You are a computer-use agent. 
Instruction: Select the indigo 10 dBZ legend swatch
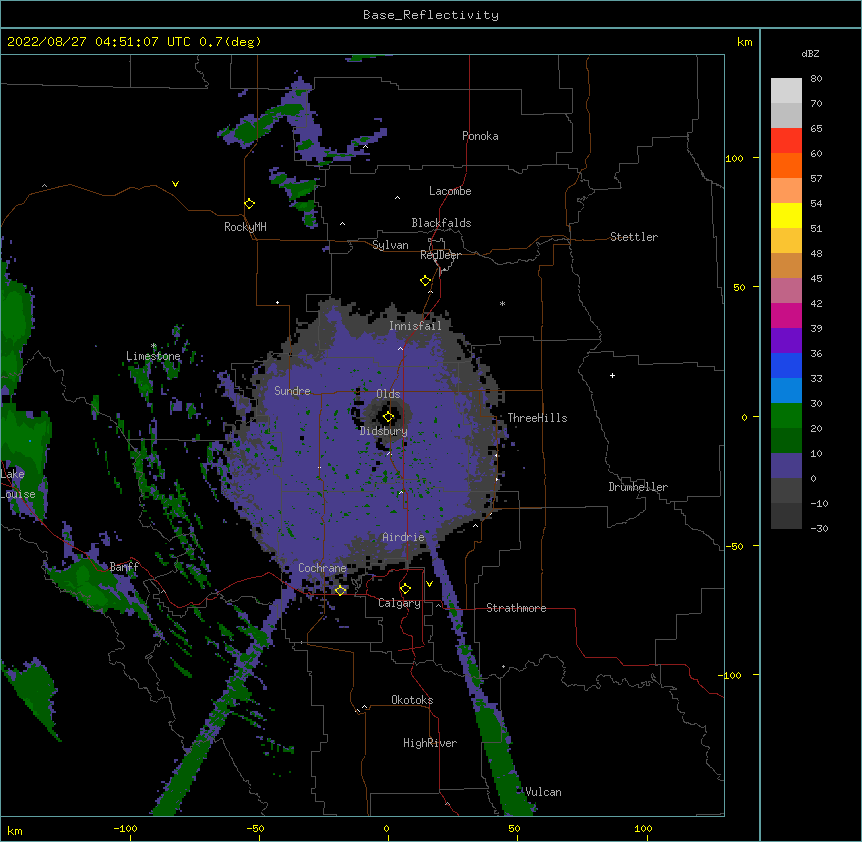click(x=786, y=466)
